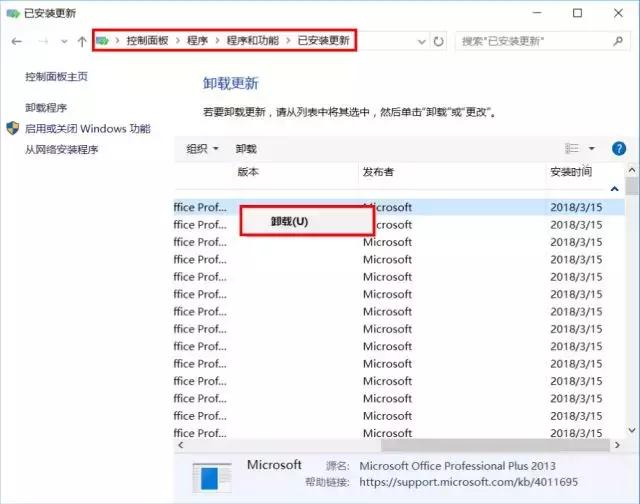Screen dimensions: 640x504
Task: Select 卸载(U) from the context menu
Action: click(289, 221)
